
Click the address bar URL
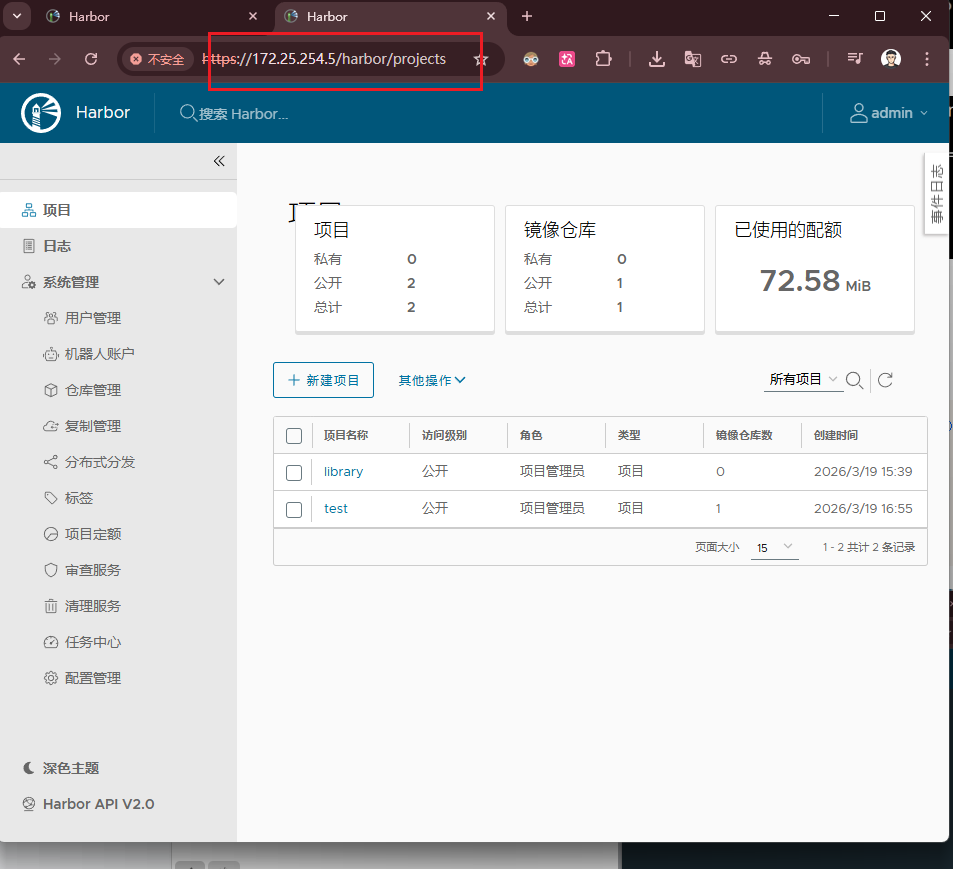pyautogui.click(x=324, y=59)
